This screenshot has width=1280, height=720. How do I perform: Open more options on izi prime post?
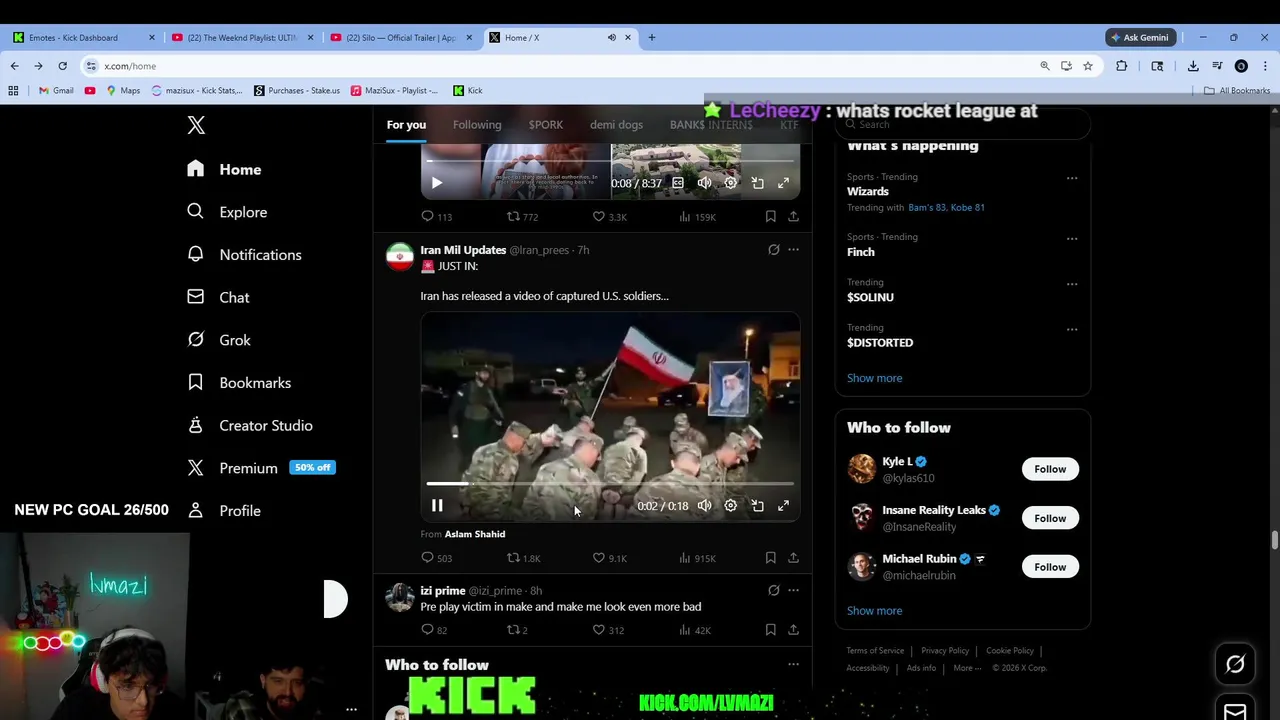[793, 591]
